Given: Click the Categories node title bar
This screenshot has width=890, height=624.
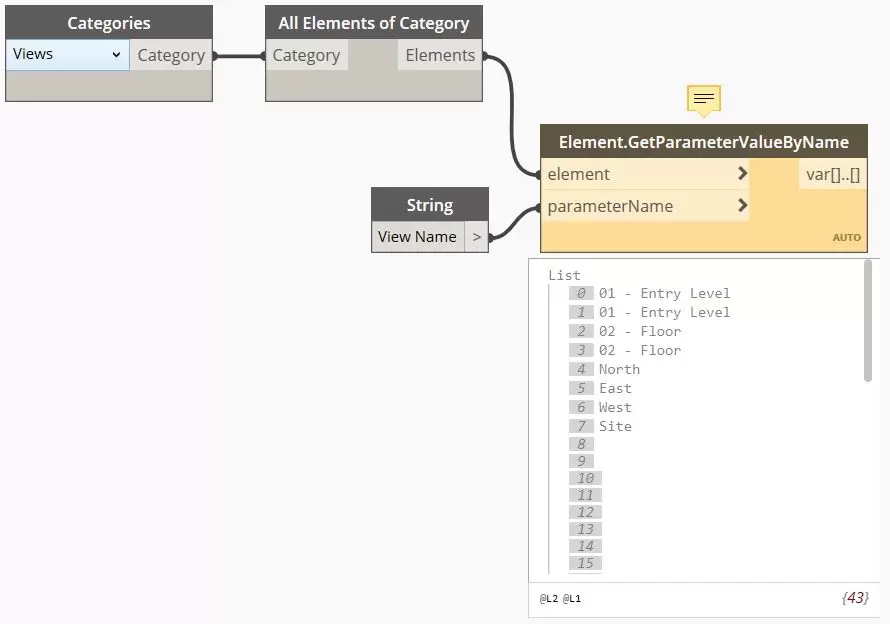Looking at the screenshot, I should coord(109,23).
